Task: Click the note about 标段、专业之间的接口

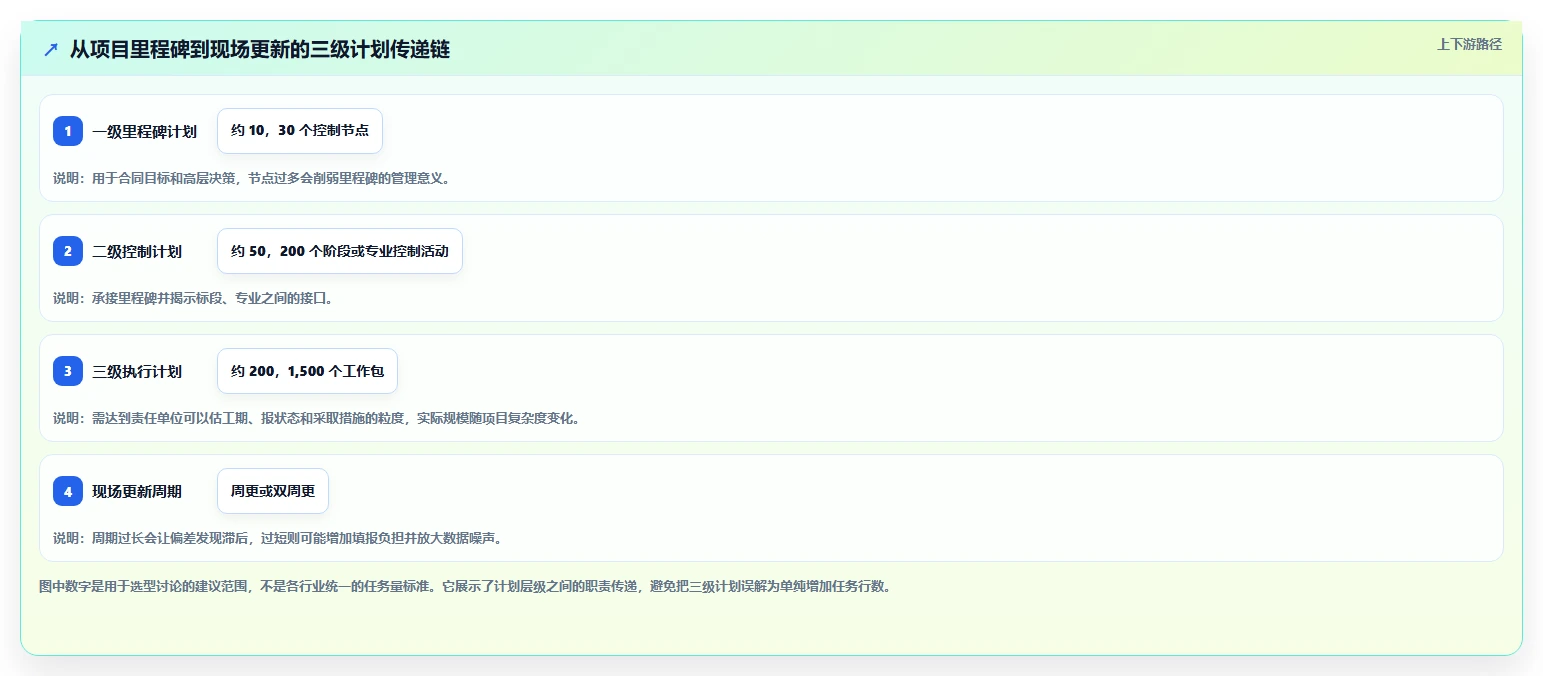Action: (x=193, y=299)
